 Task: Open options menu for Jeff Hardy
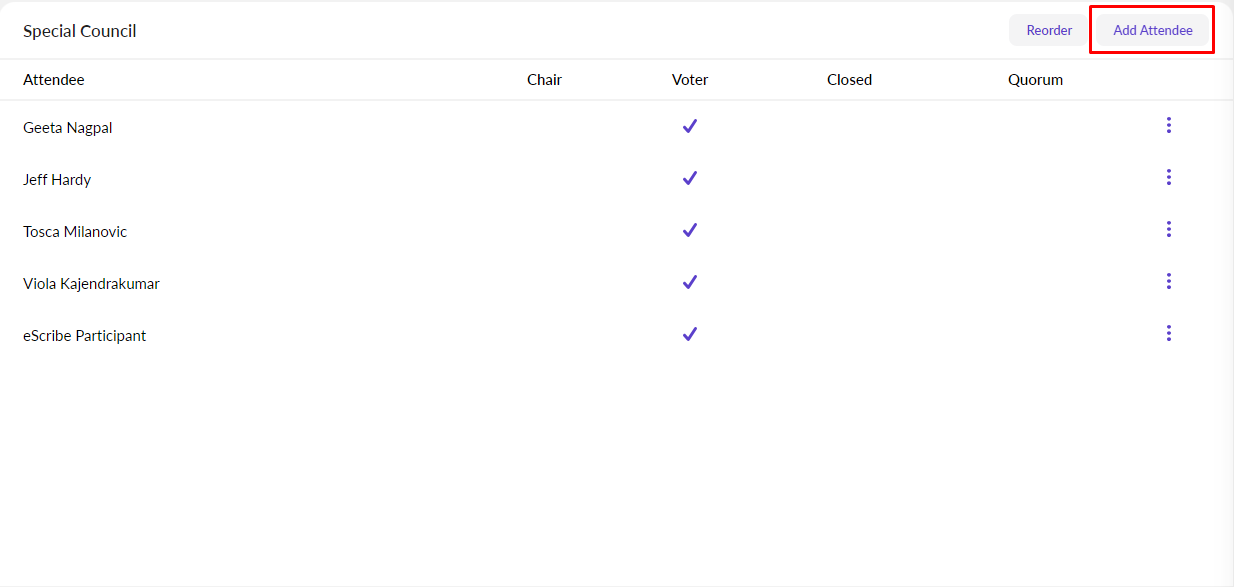click(1168, 178)
